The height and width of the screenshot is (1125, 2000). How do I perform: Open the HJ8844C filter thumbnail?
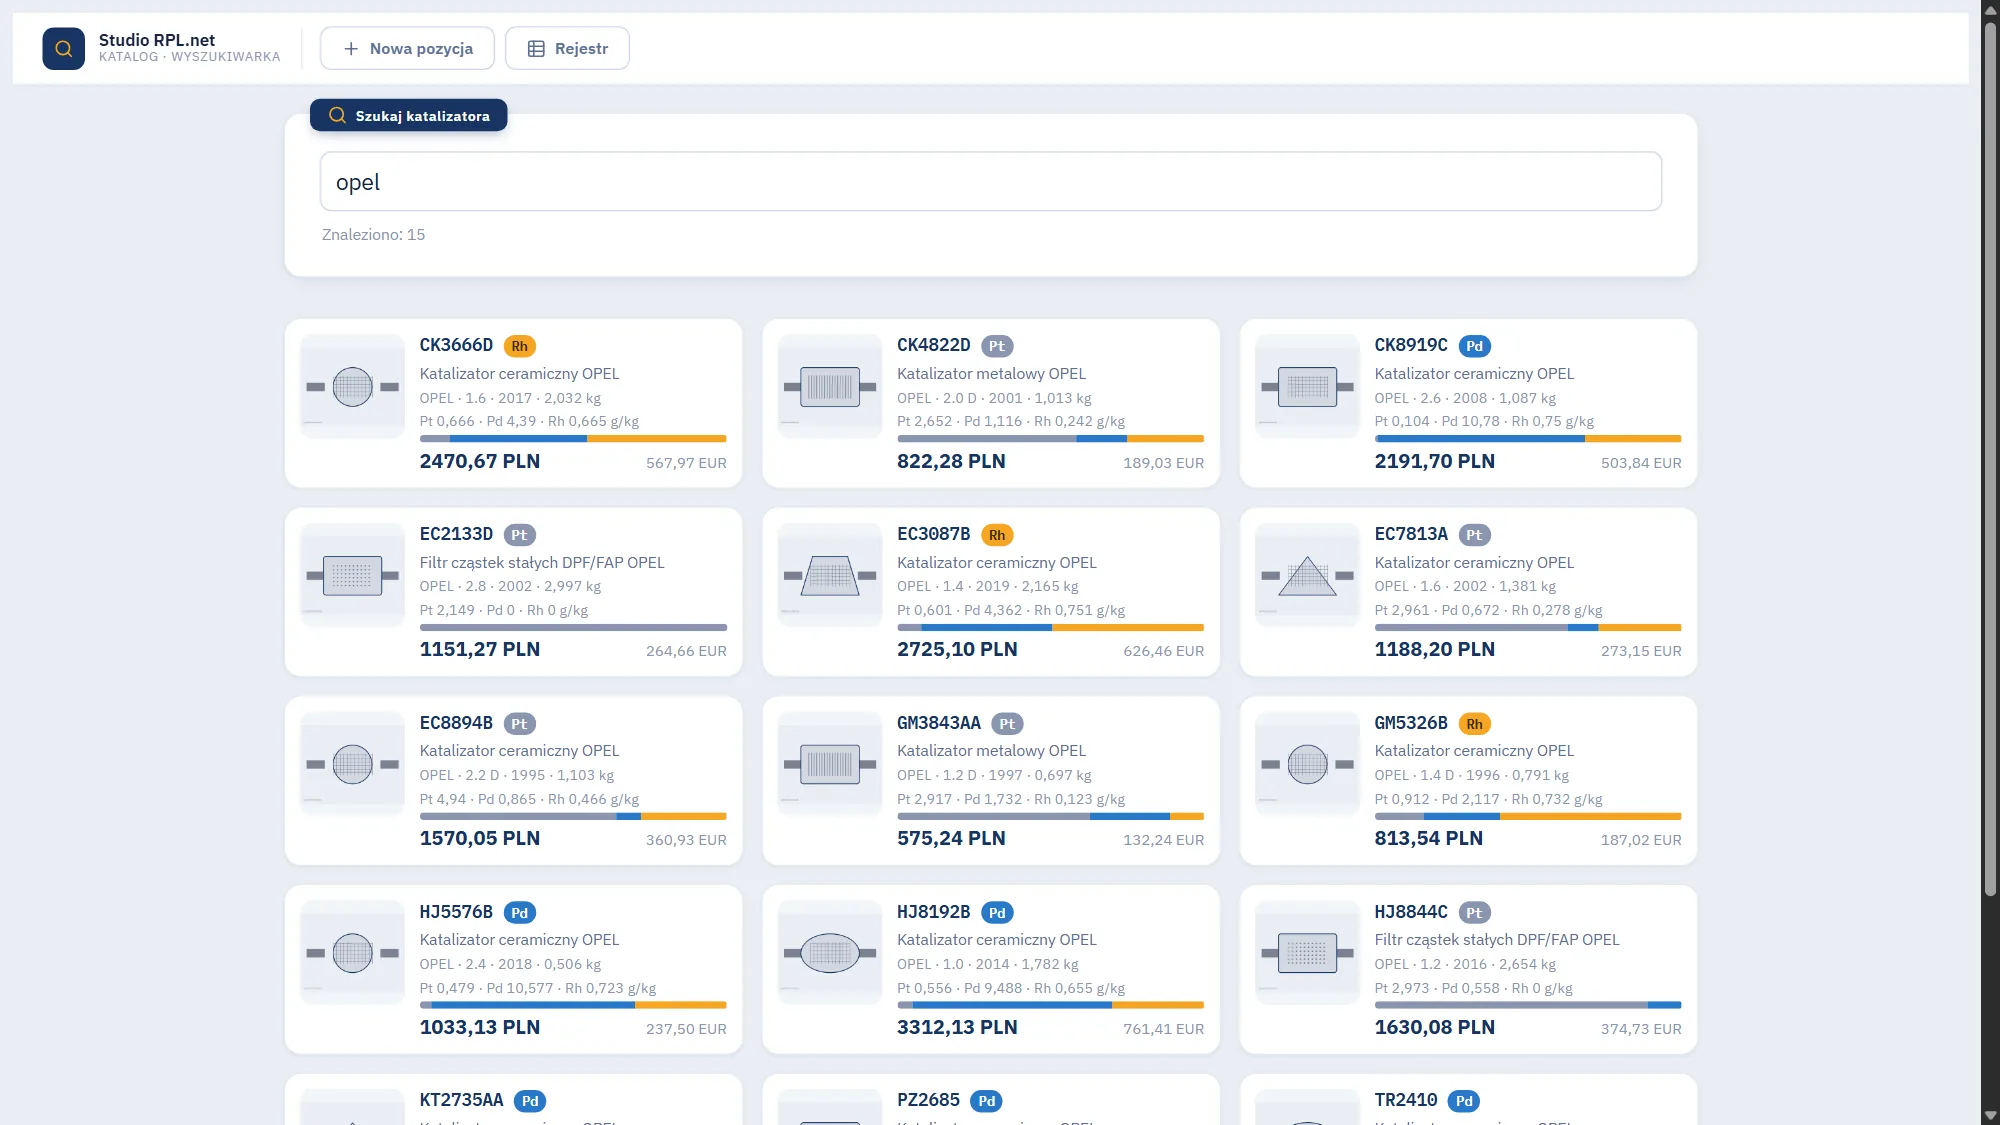(x=1307, y=953)
